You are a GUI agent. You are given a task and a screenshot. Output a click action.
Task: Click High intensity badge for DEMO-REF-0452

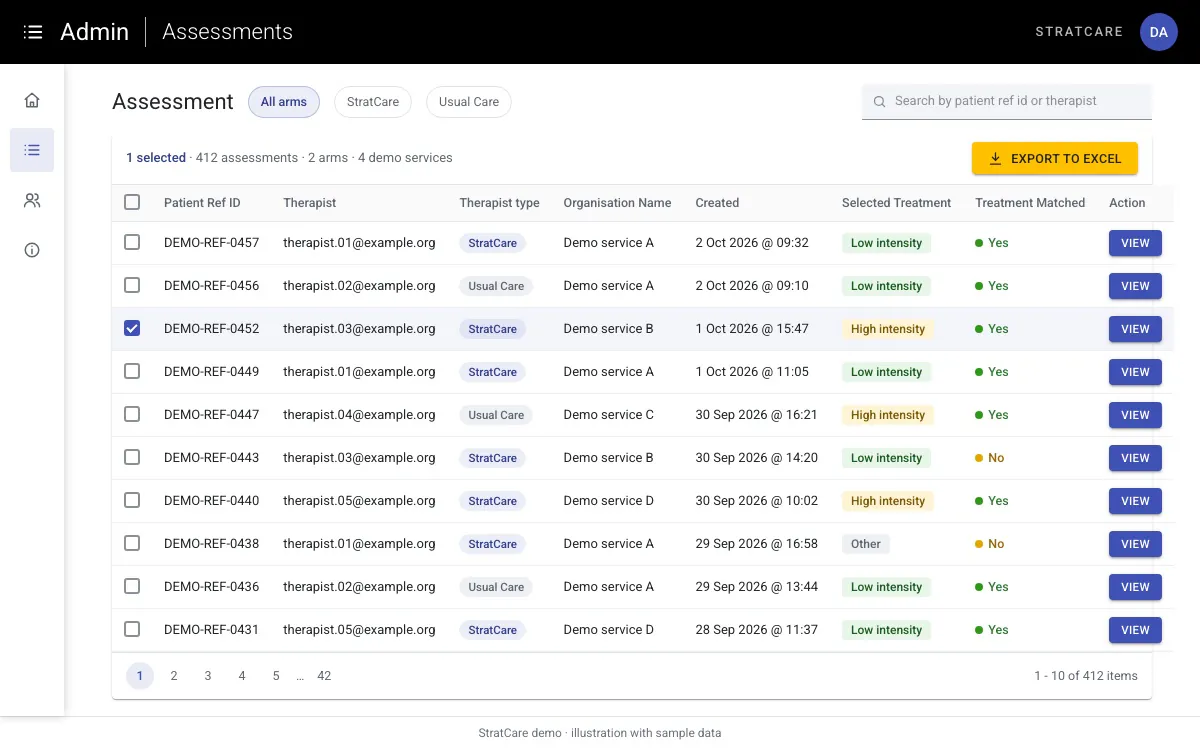(x=888, y=329)
